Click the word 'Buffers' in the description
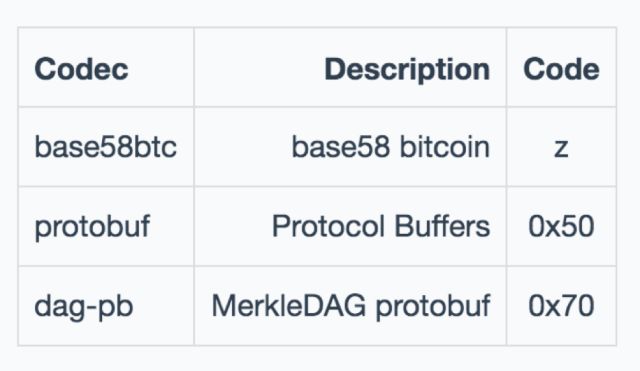The height and width of the screenshot is (371, 640). [442, 226]
